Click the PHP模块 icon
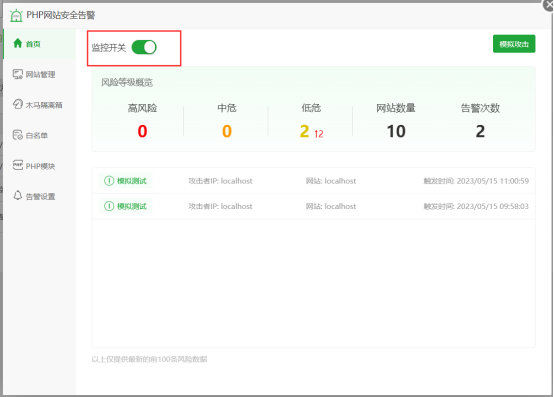Image resolution: width=554 pixels, height=397 pixels. [x=18, y=165]
